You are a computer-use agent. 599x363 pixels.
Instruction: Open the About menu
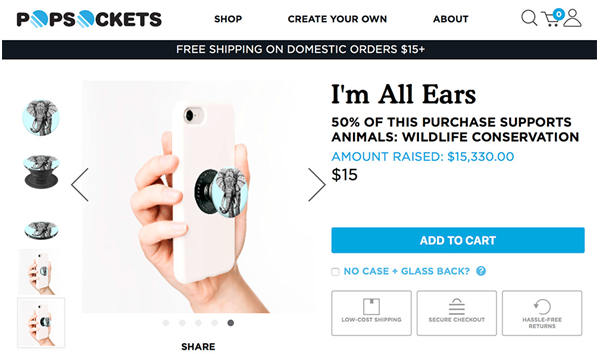point(451,19)
